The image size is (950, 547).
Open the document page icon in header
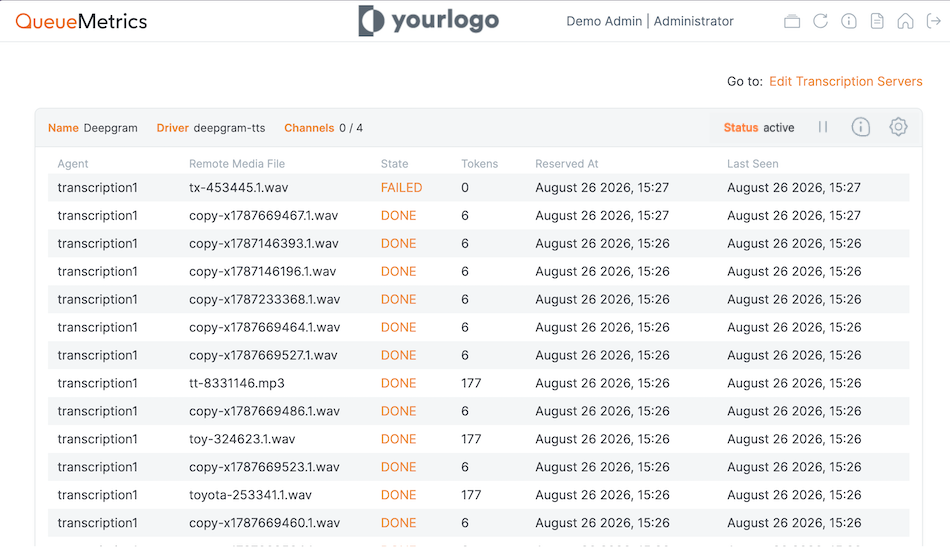tap(877, 21)
